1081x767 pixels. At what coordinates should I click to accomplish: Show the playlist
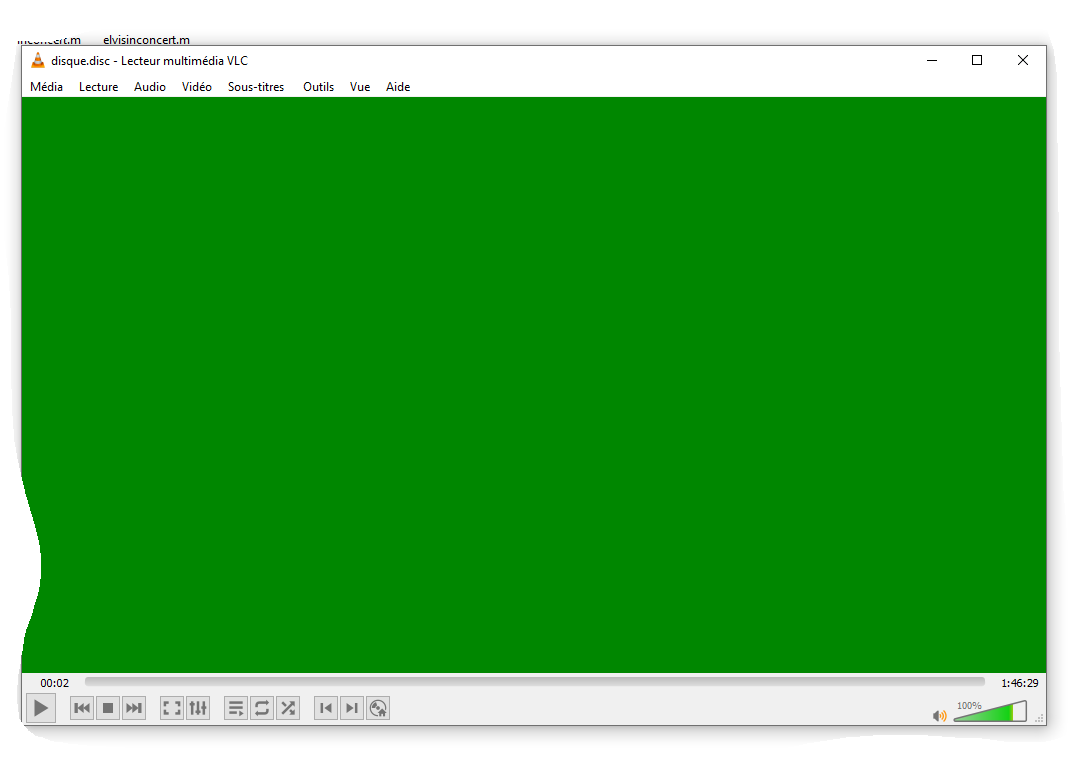tap(236, 708)
